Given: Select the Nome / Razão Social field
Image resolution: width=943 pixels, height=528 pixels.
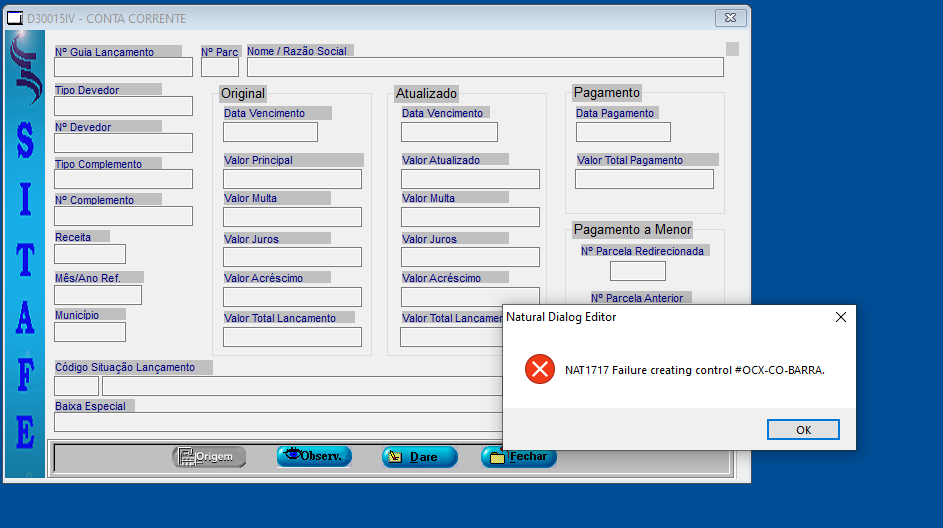Looking at the screenshot, I should click(485, 68).
